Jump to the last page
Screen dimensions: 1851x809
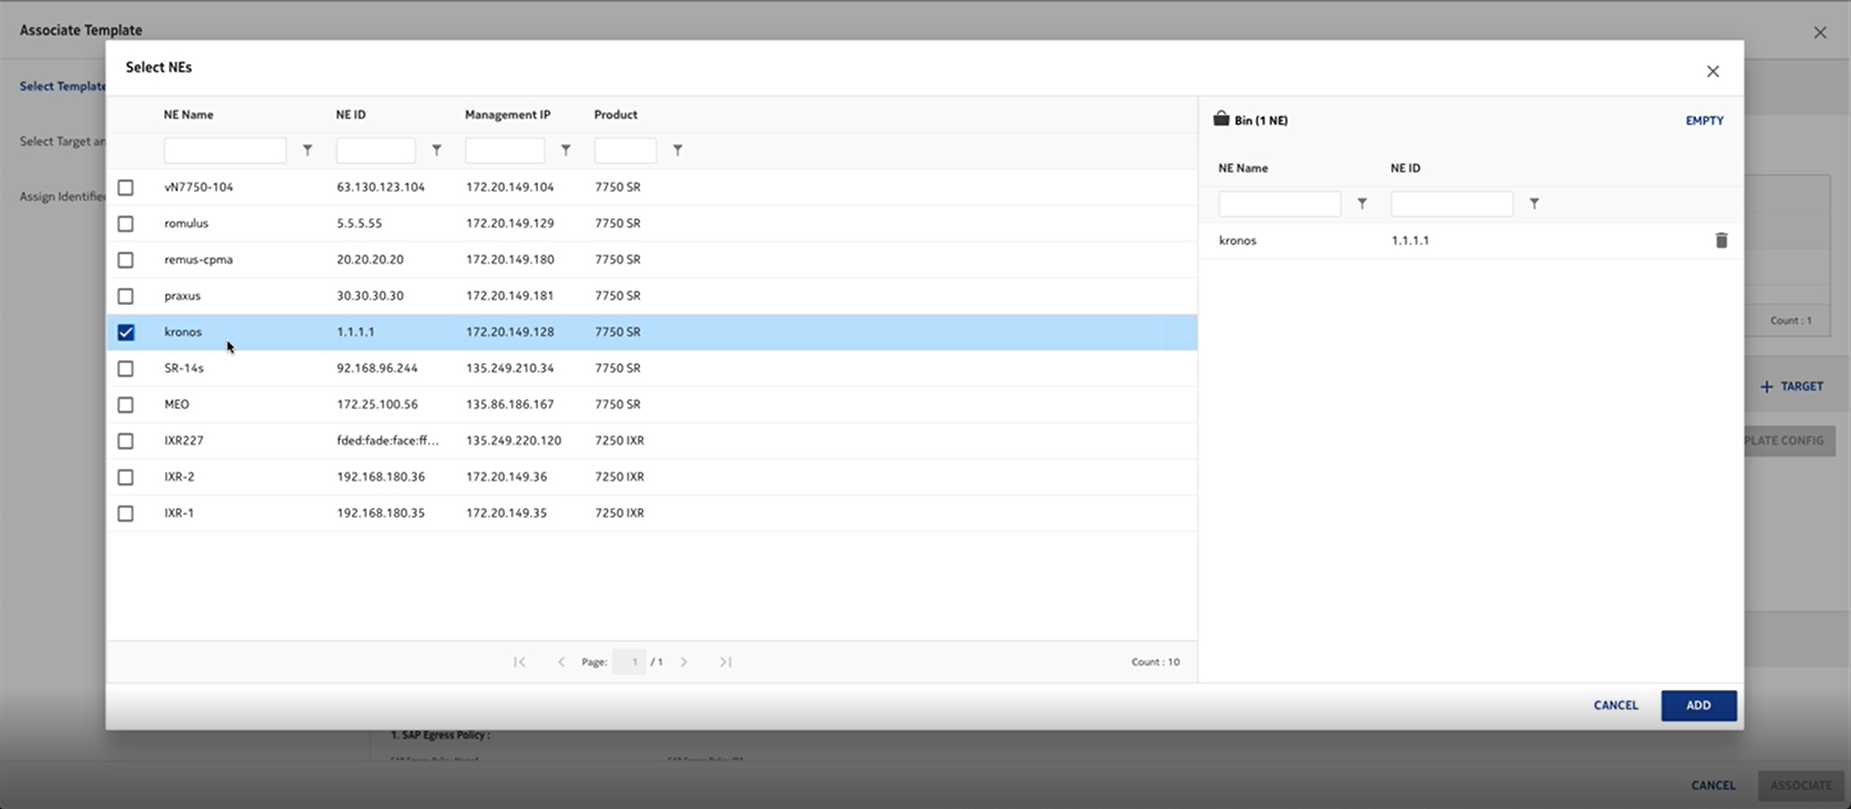point(726,662)
